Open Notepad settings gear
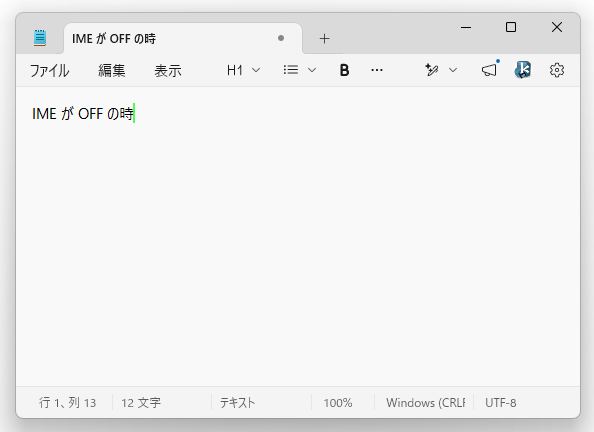 (x=557, y=70)
